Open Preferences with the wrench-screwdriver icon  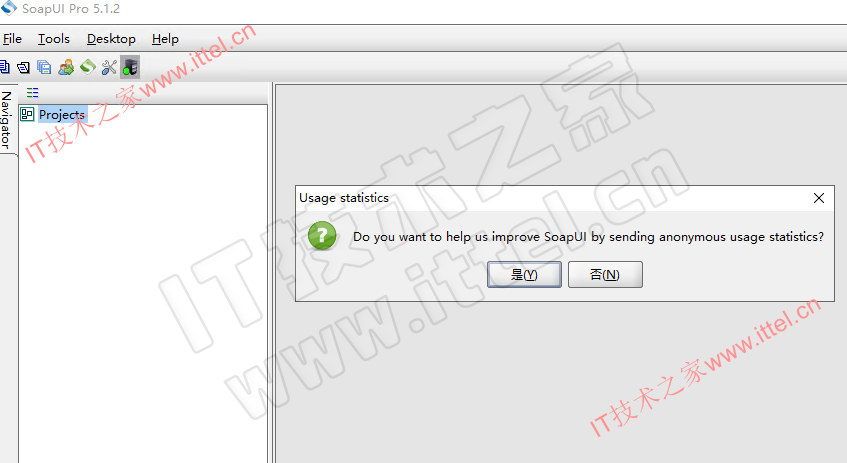tap(109, 68)
